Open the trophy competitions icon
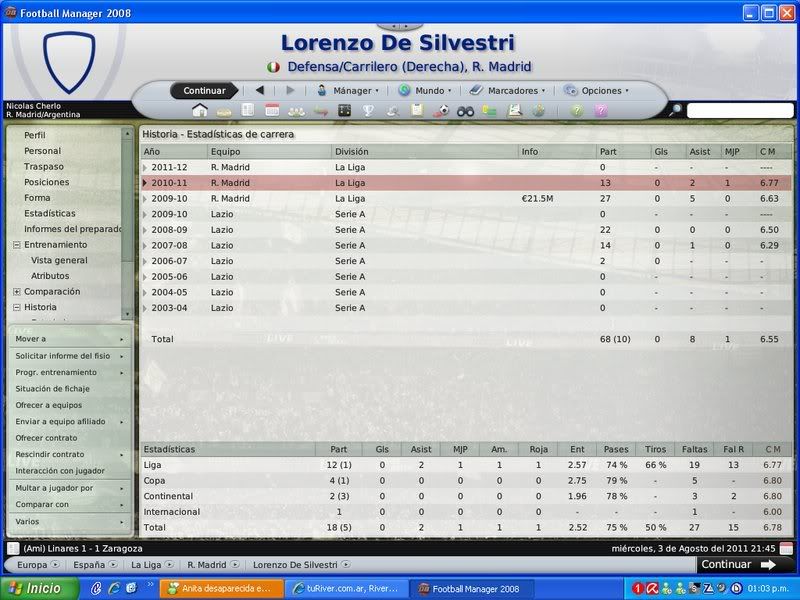Image resolution: width=800 pixels, height=600 pixels. pyautogui.click(x=368, y=110)
